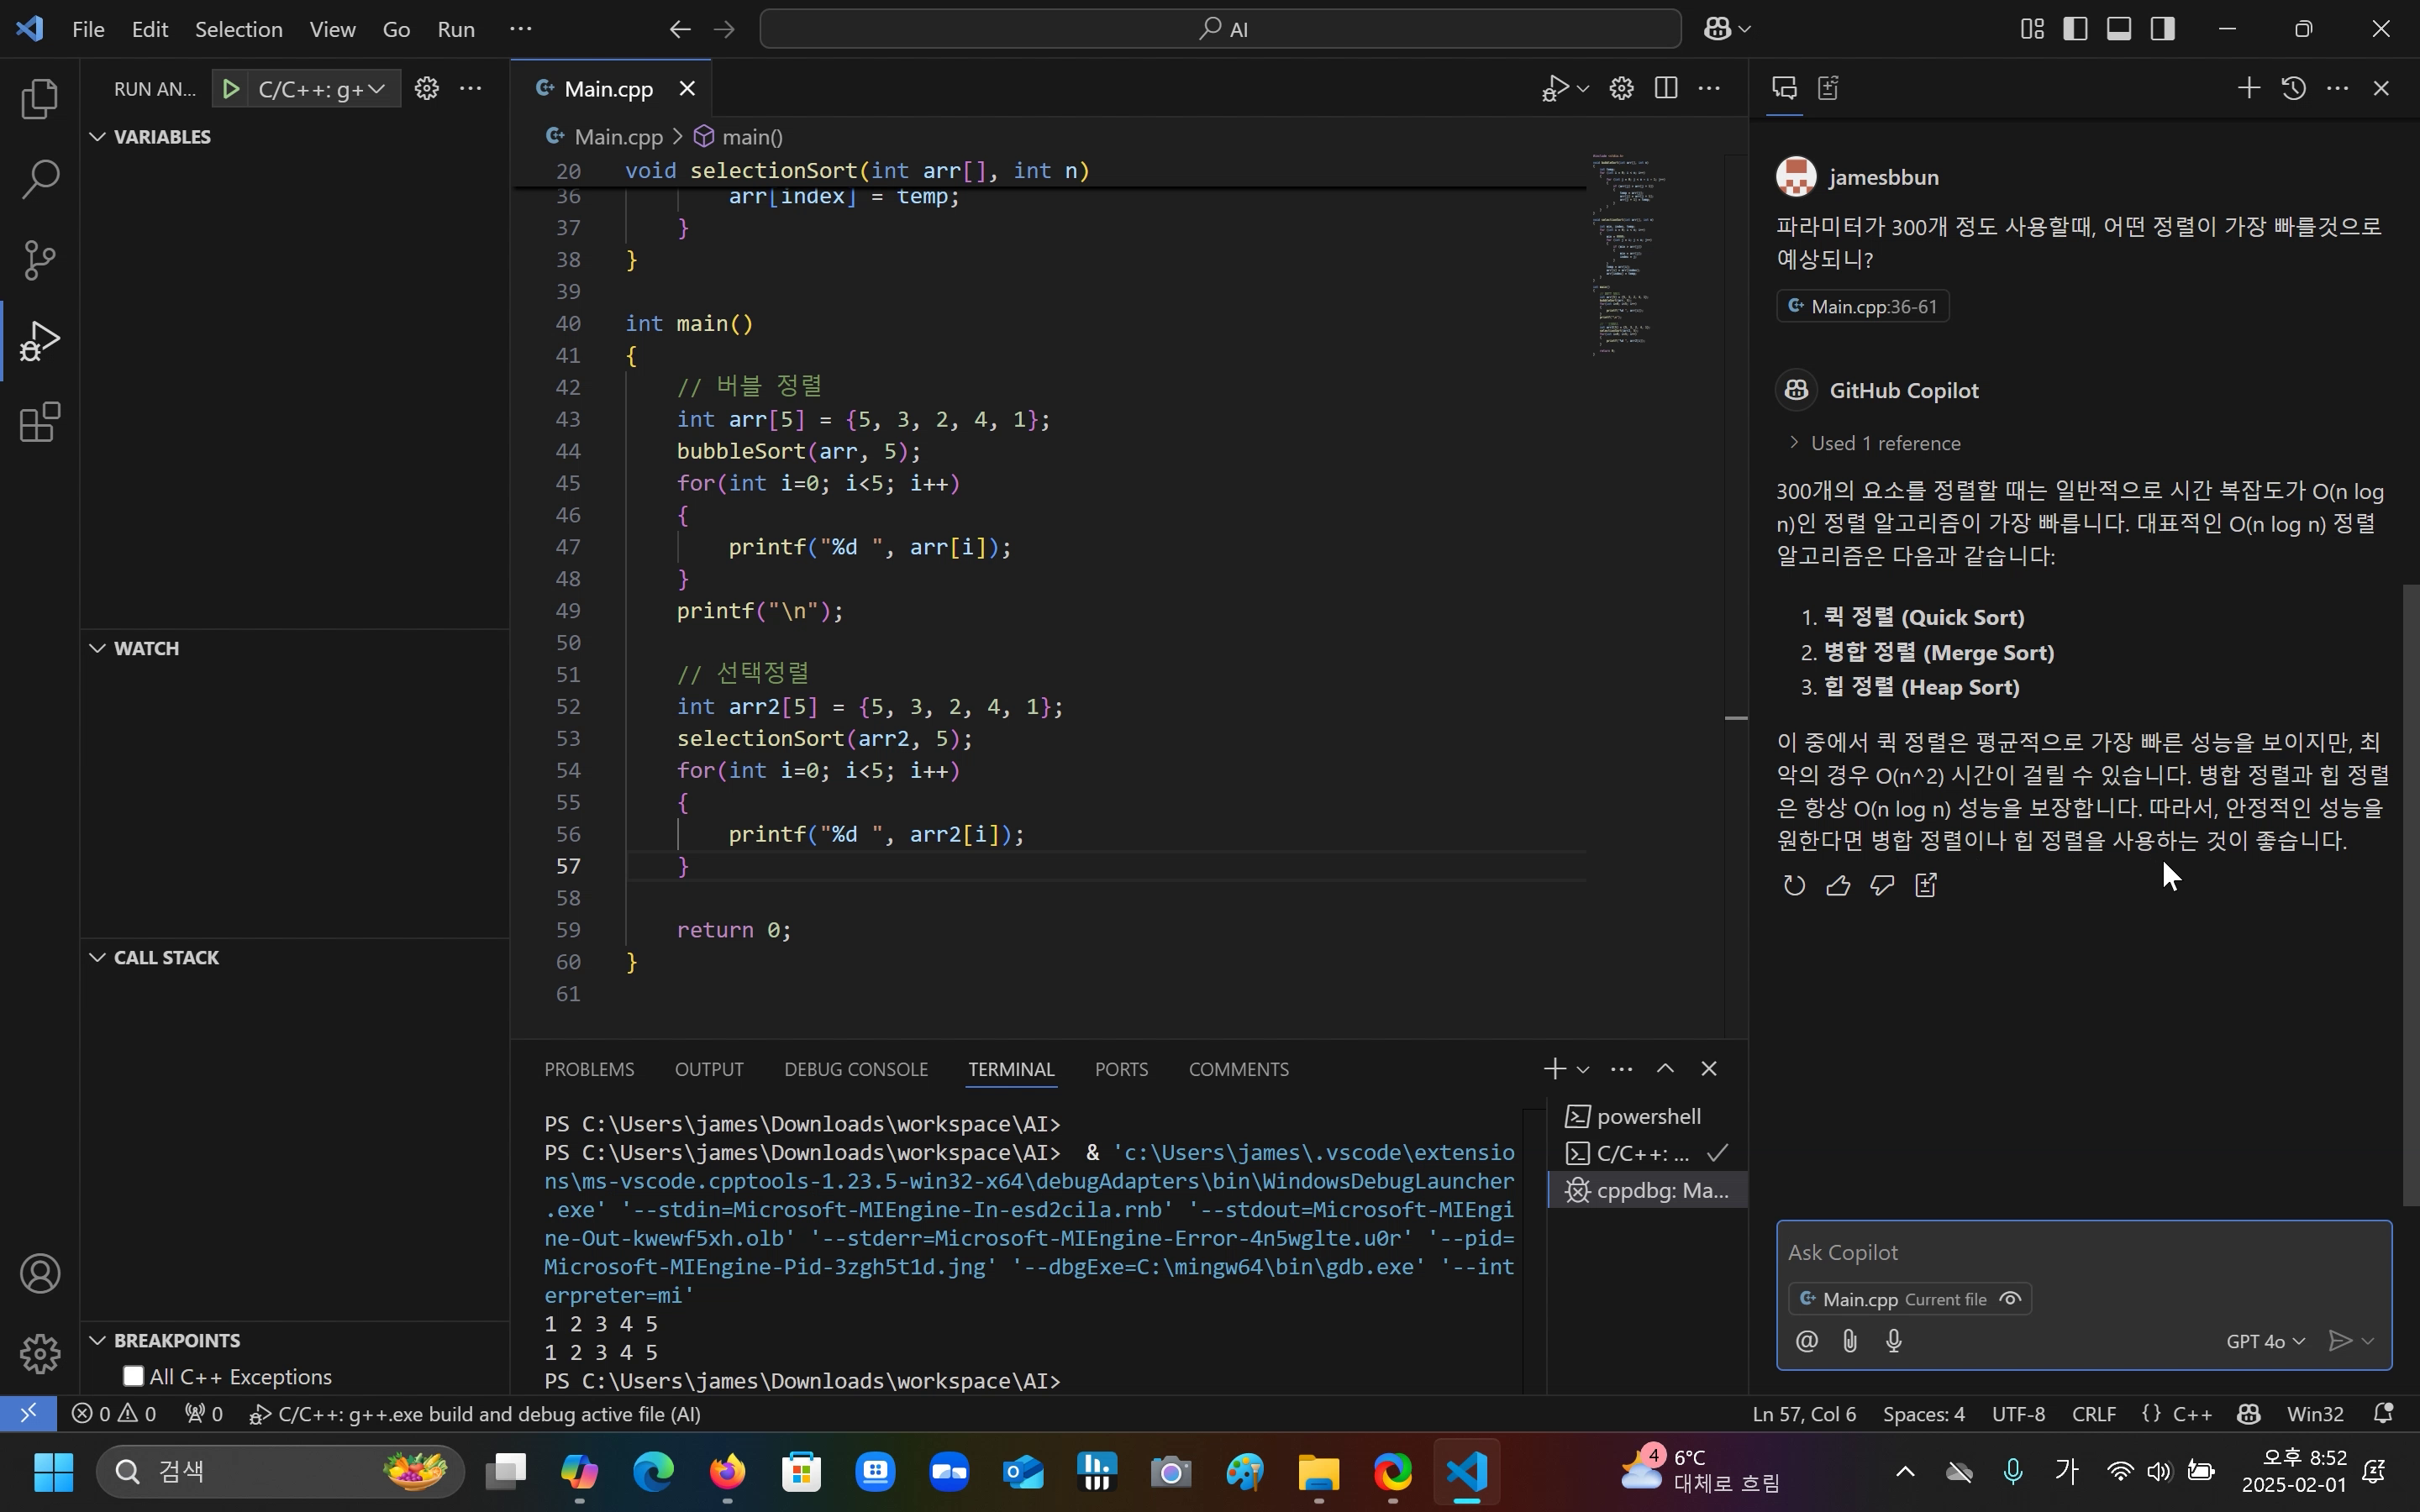Open the launch.json gear next to the debug config
The height and width of the screenshot is (1512, 2420).
[427, 89]
